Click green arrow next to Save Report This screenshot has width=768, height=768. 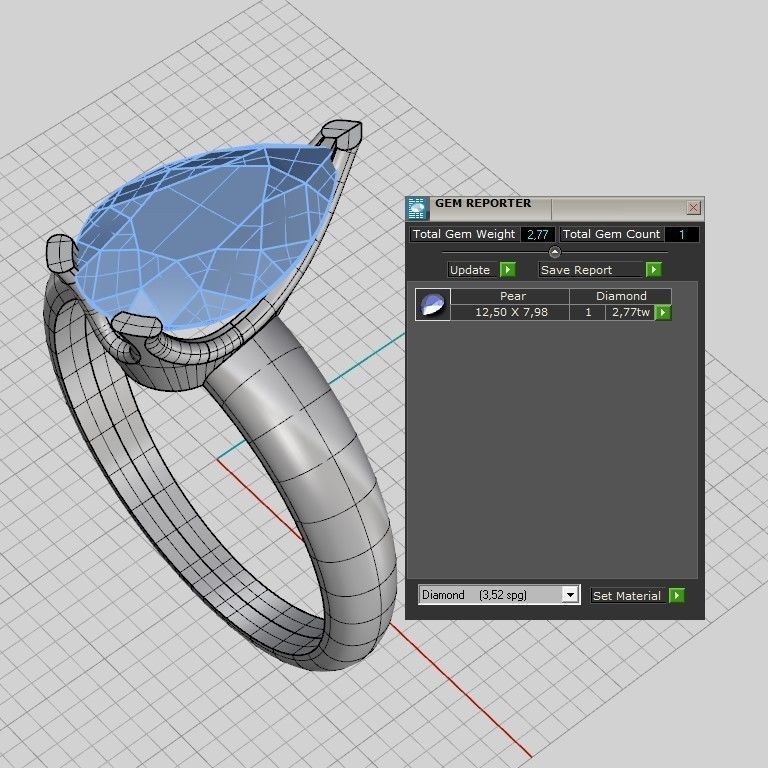point(654,269)
